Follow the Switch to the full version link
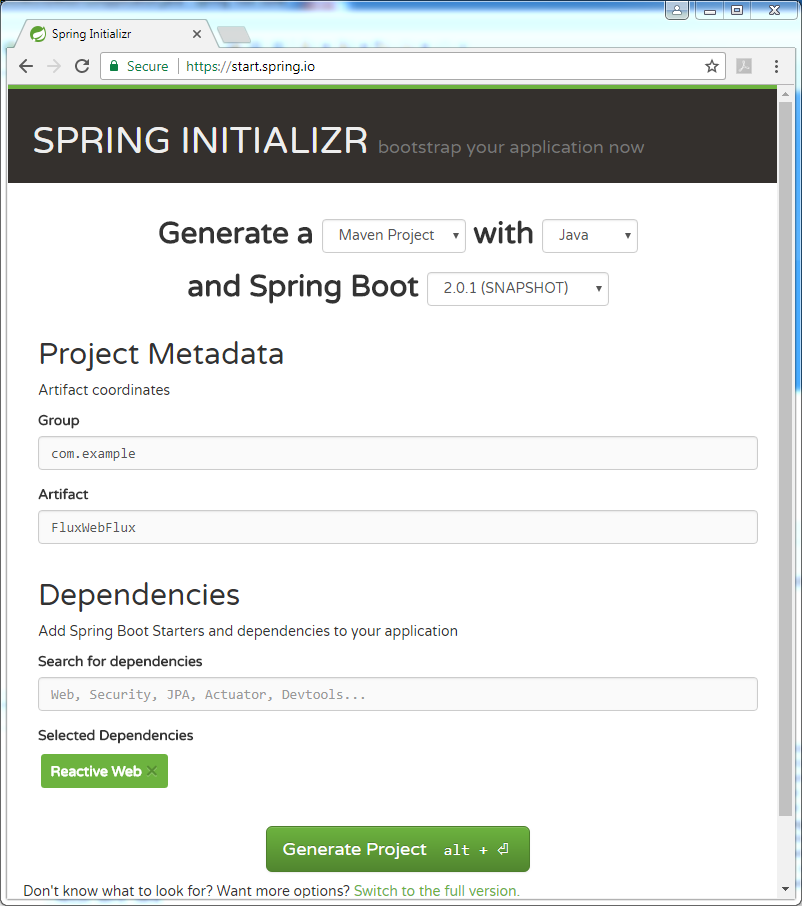The height and width of the screenshot is (906, 802). click(x=437, y=891)
